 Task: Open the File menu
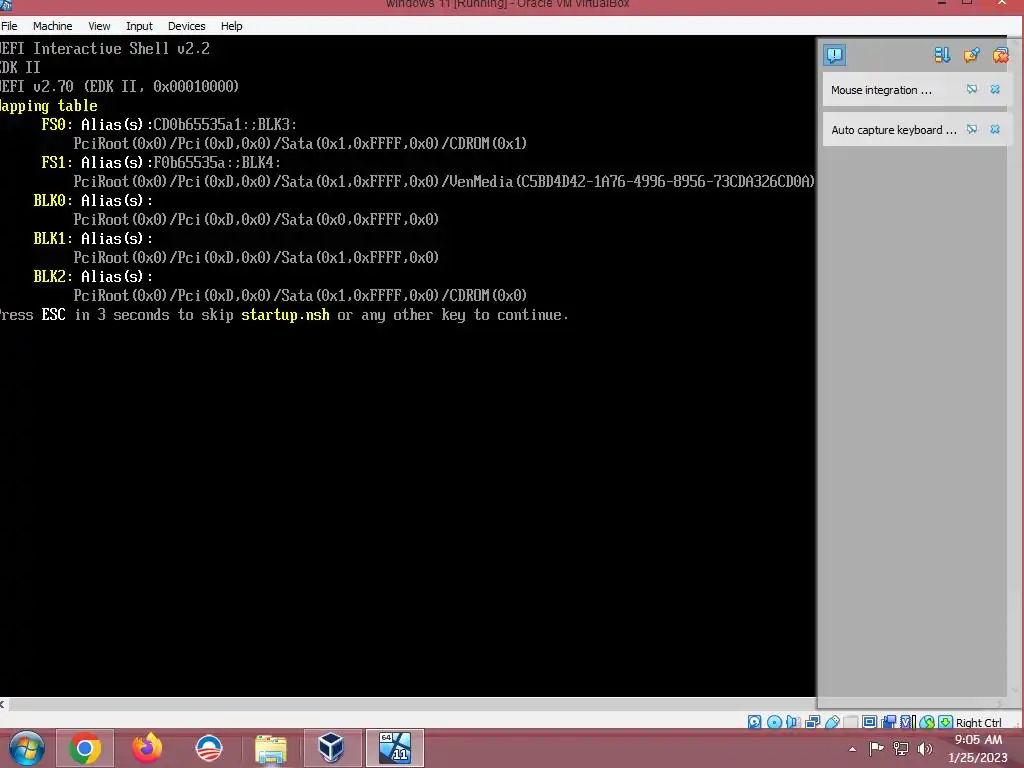9,26
